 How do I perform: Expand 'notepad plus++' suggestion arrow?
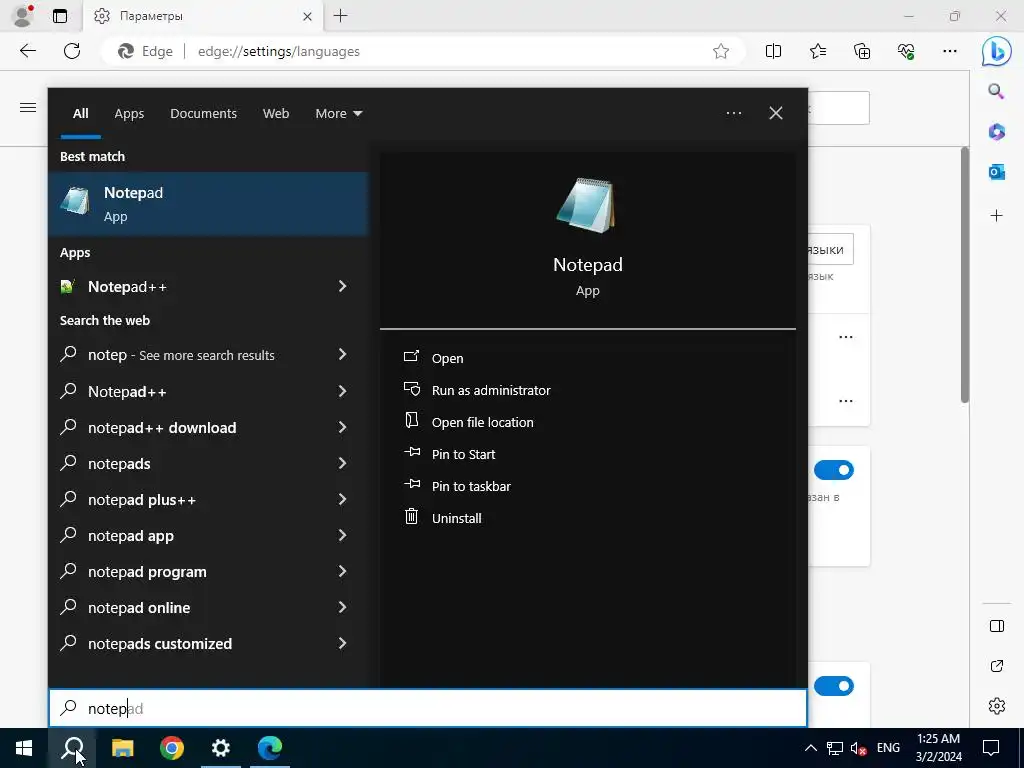coord(342,499)
